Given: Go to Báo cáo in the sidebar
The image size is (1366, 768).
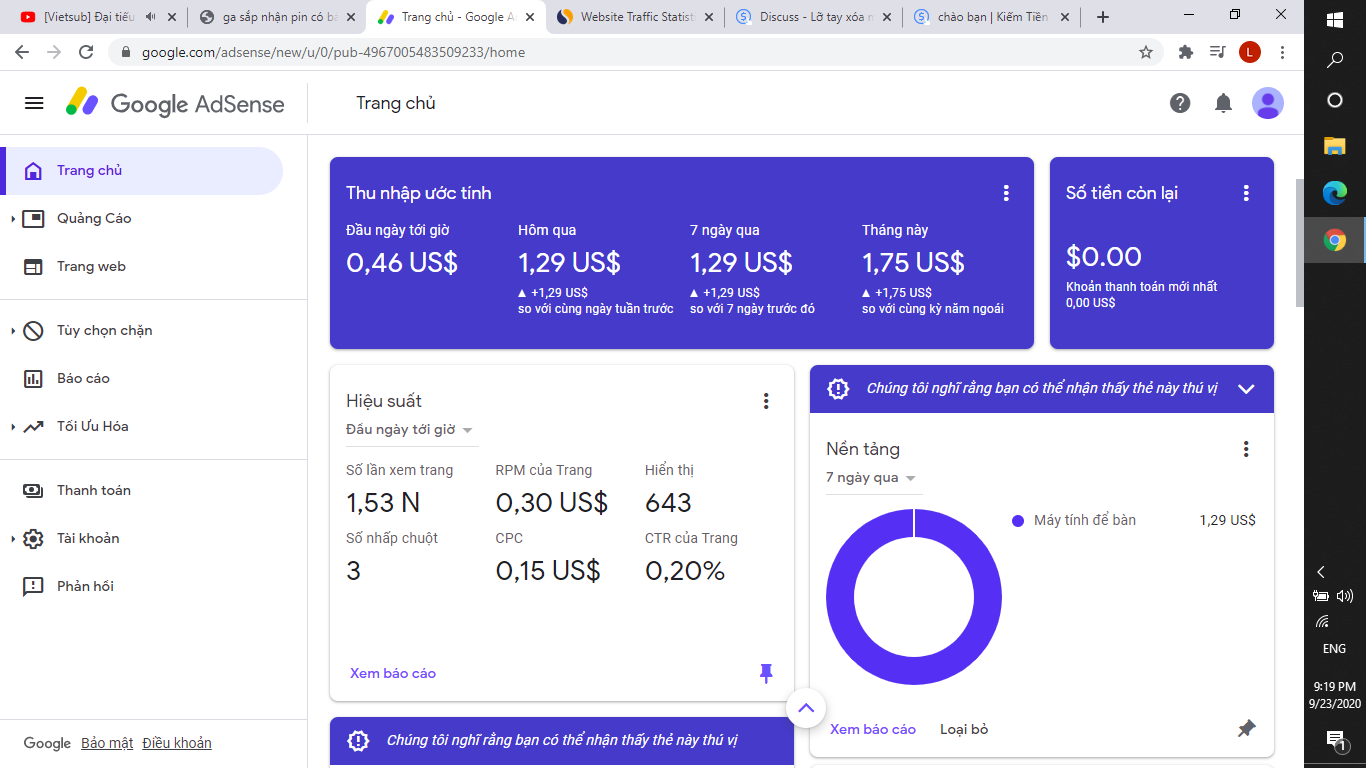Looking at the screenshot, I should coord(83,378).
